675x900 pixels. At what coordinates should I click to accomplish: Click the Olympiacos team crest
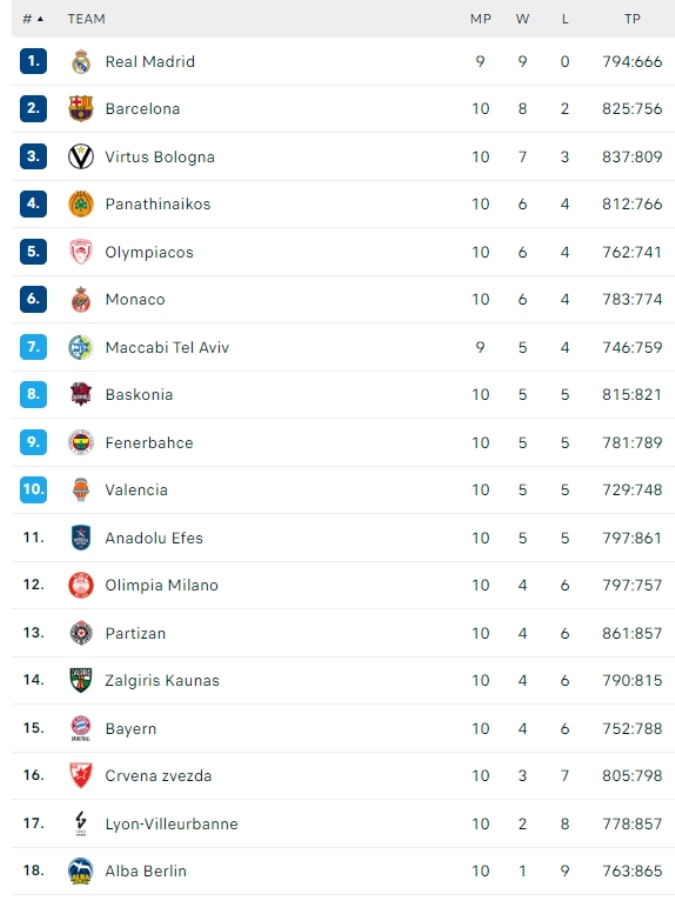point(81,252)
